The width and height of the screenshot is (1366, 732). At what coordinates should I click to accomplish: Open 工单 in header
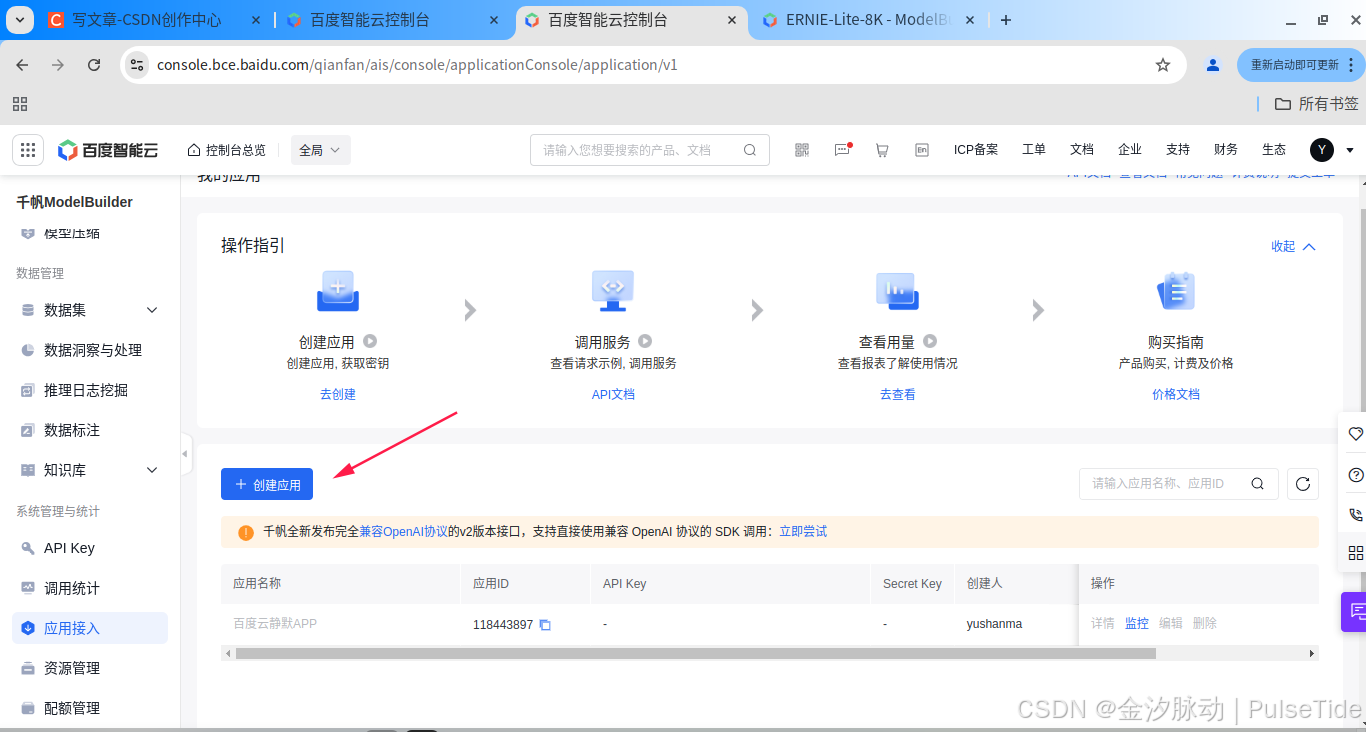1034,150
